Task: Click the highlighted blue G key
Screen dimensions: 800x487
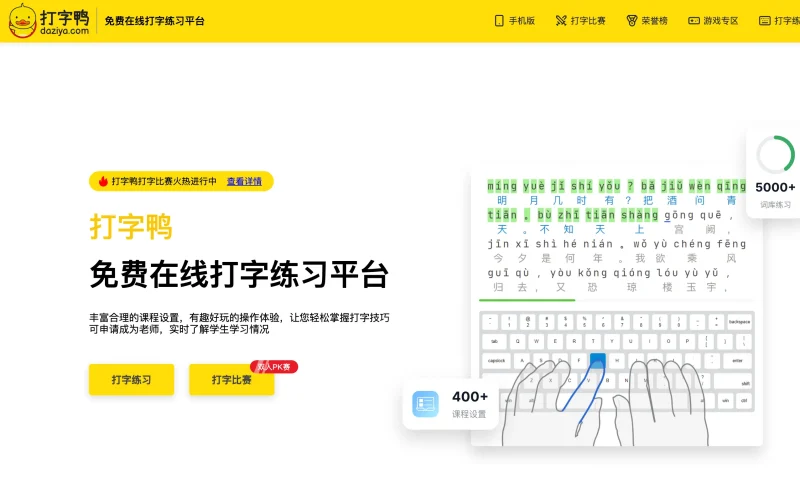Action: 597,361
